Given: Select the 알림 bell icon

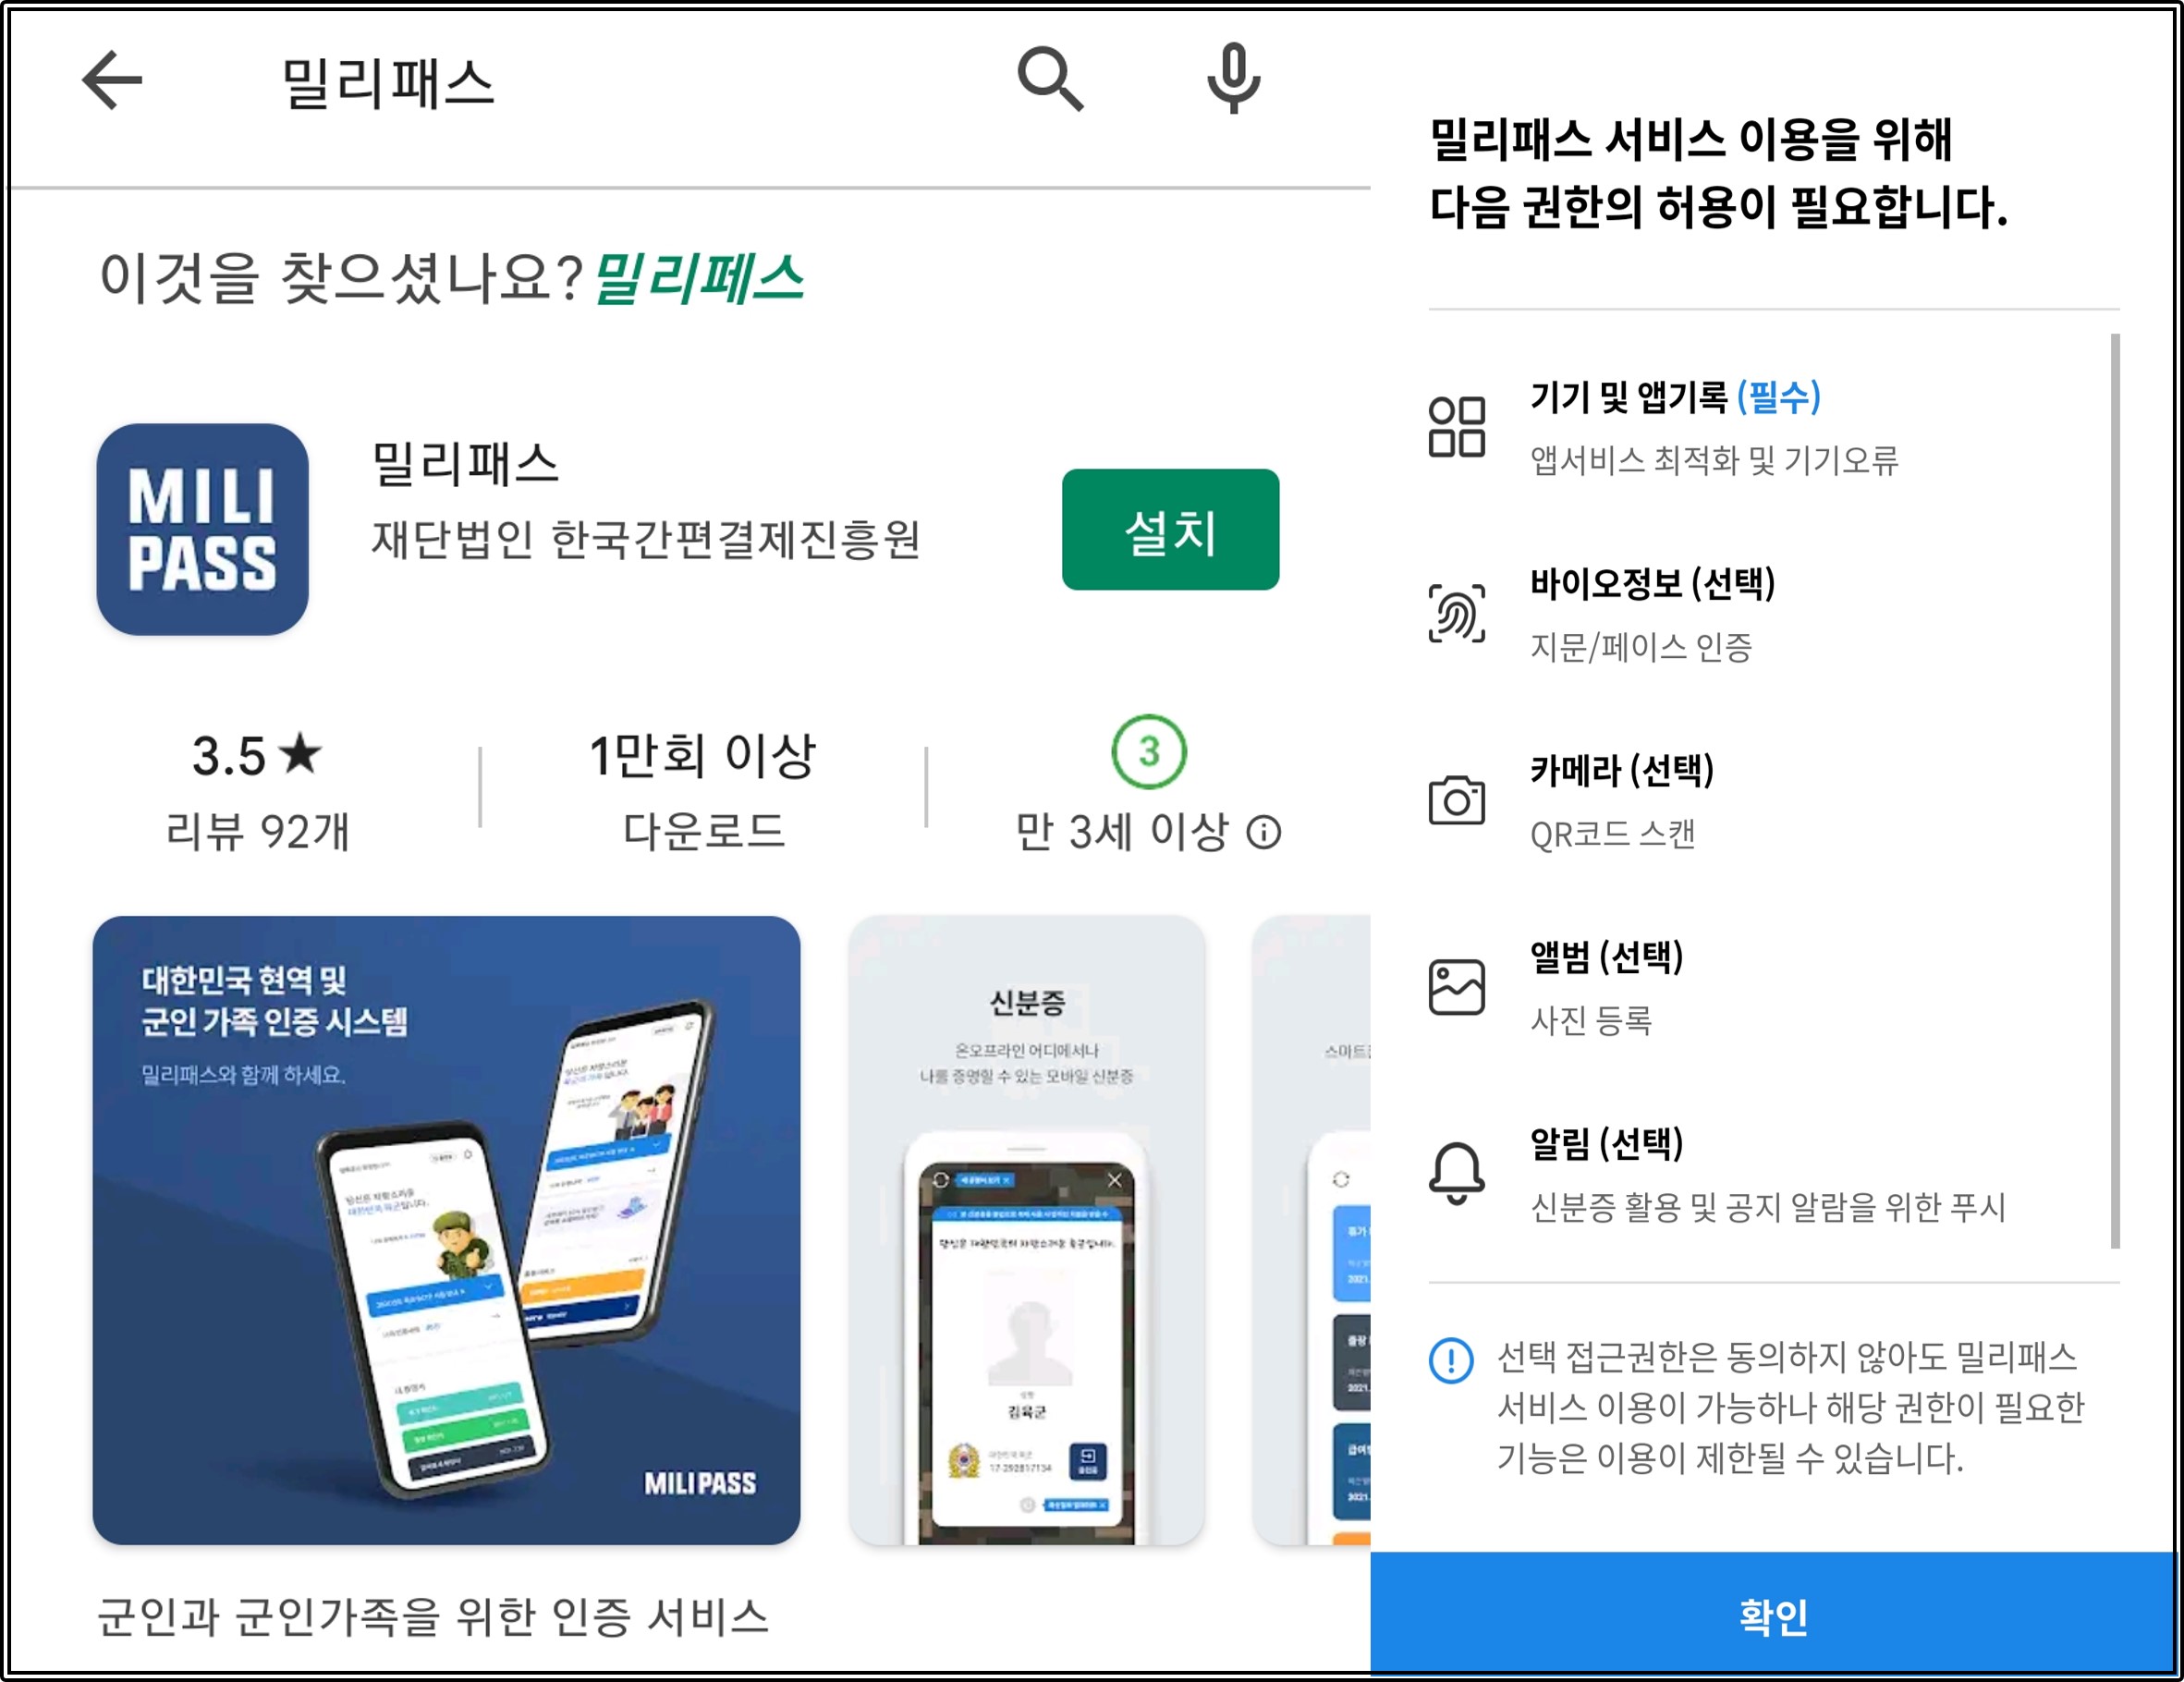Looking at the screenshot, I should 1457,1174.
